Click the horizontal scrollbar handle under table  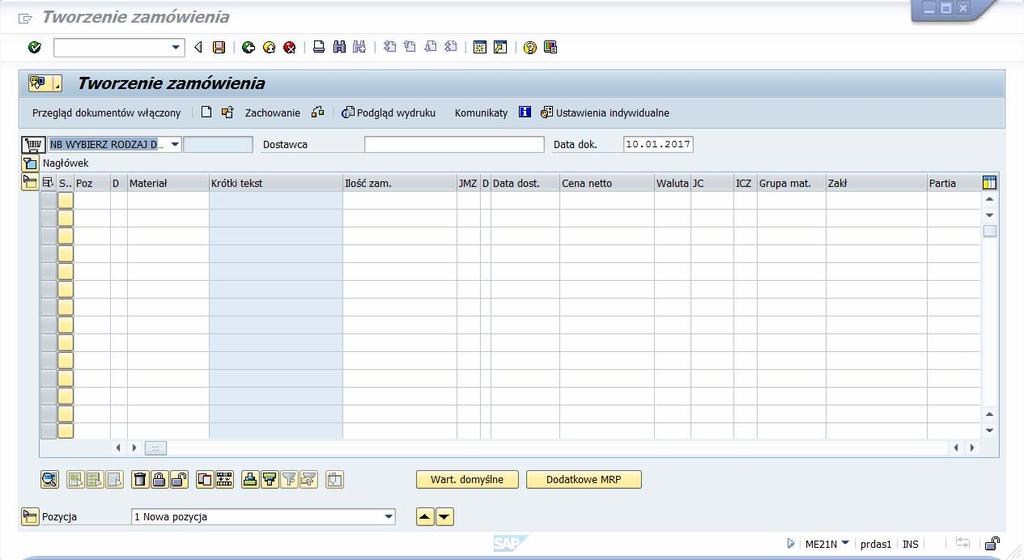(x=156, y=448)
